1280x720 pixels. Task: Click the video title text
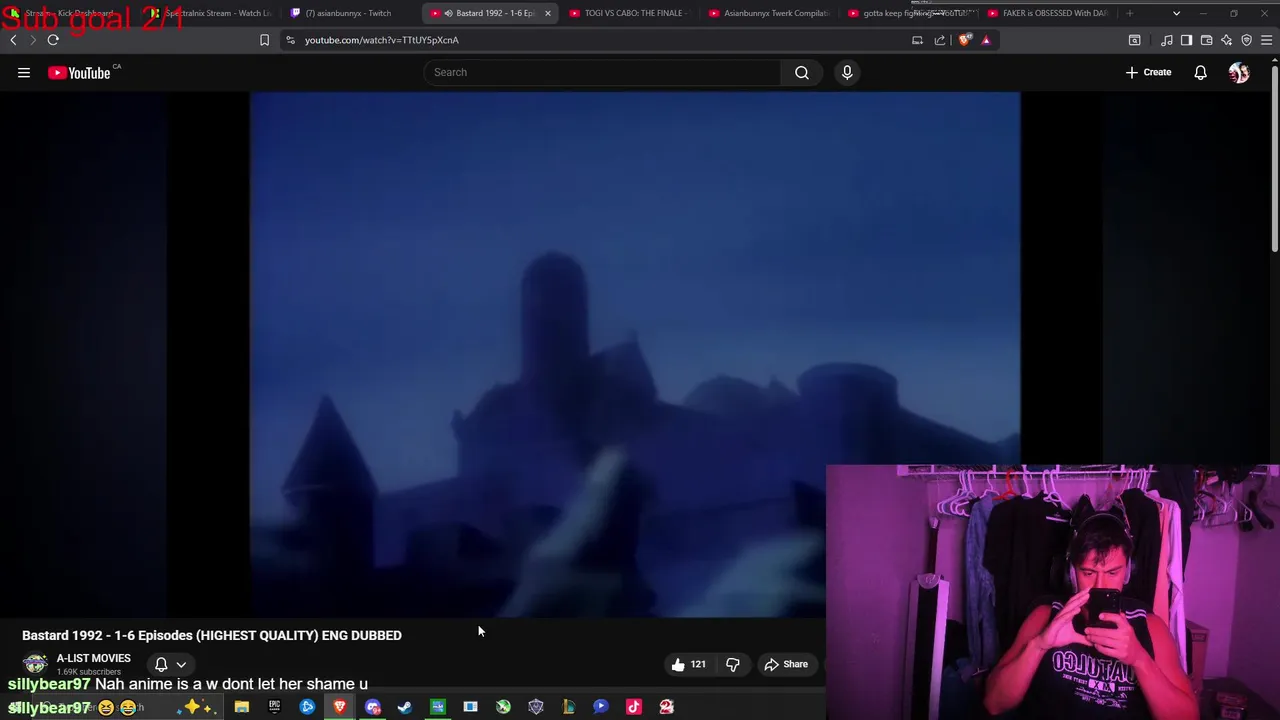click(212, 635)
